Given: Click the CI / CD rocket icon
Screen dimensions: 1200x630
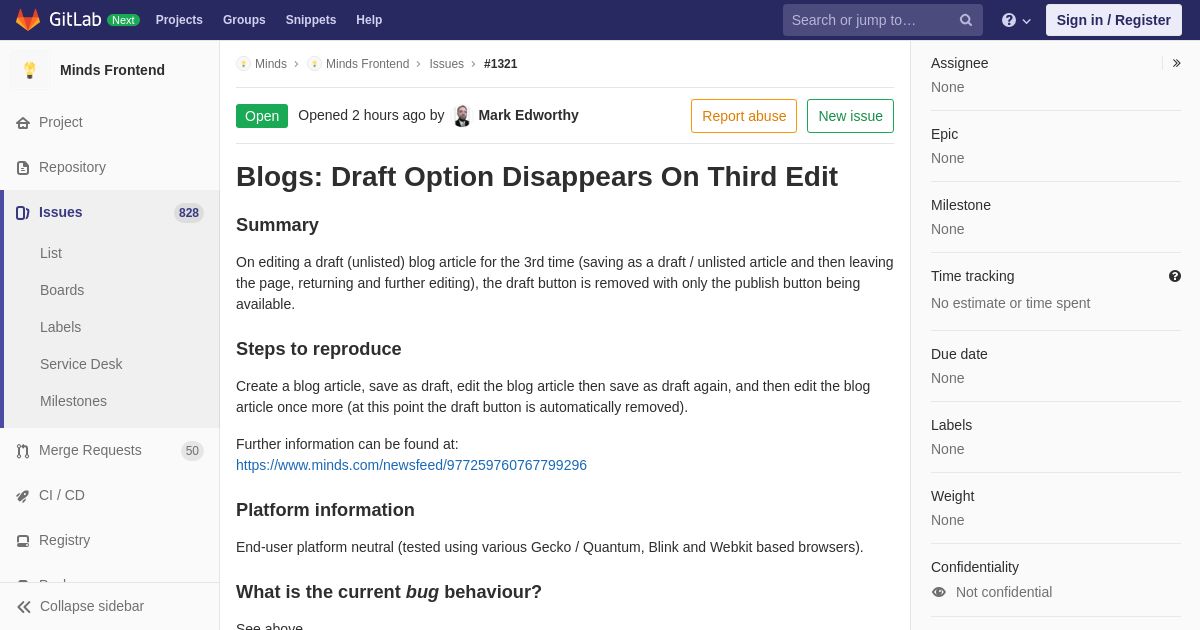Looking at the screenshot, I should point(23,496).
